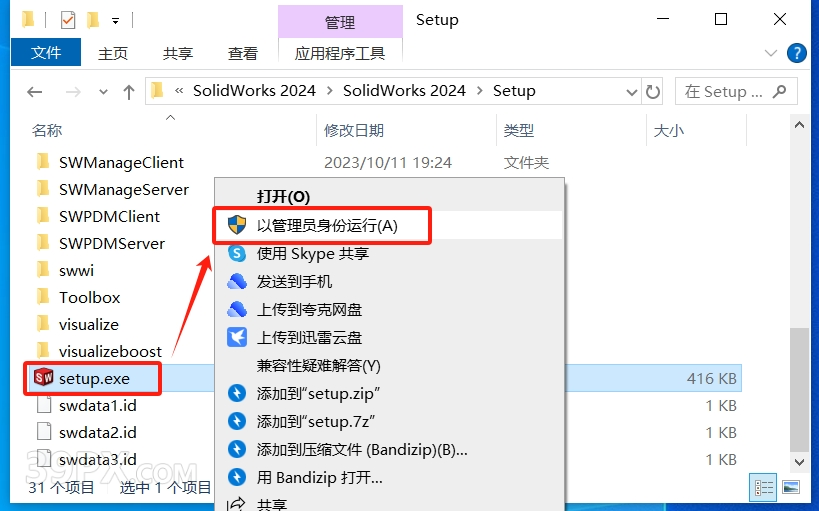
Task: Open the 查看 ribbon tab
Action: (242, 53)
